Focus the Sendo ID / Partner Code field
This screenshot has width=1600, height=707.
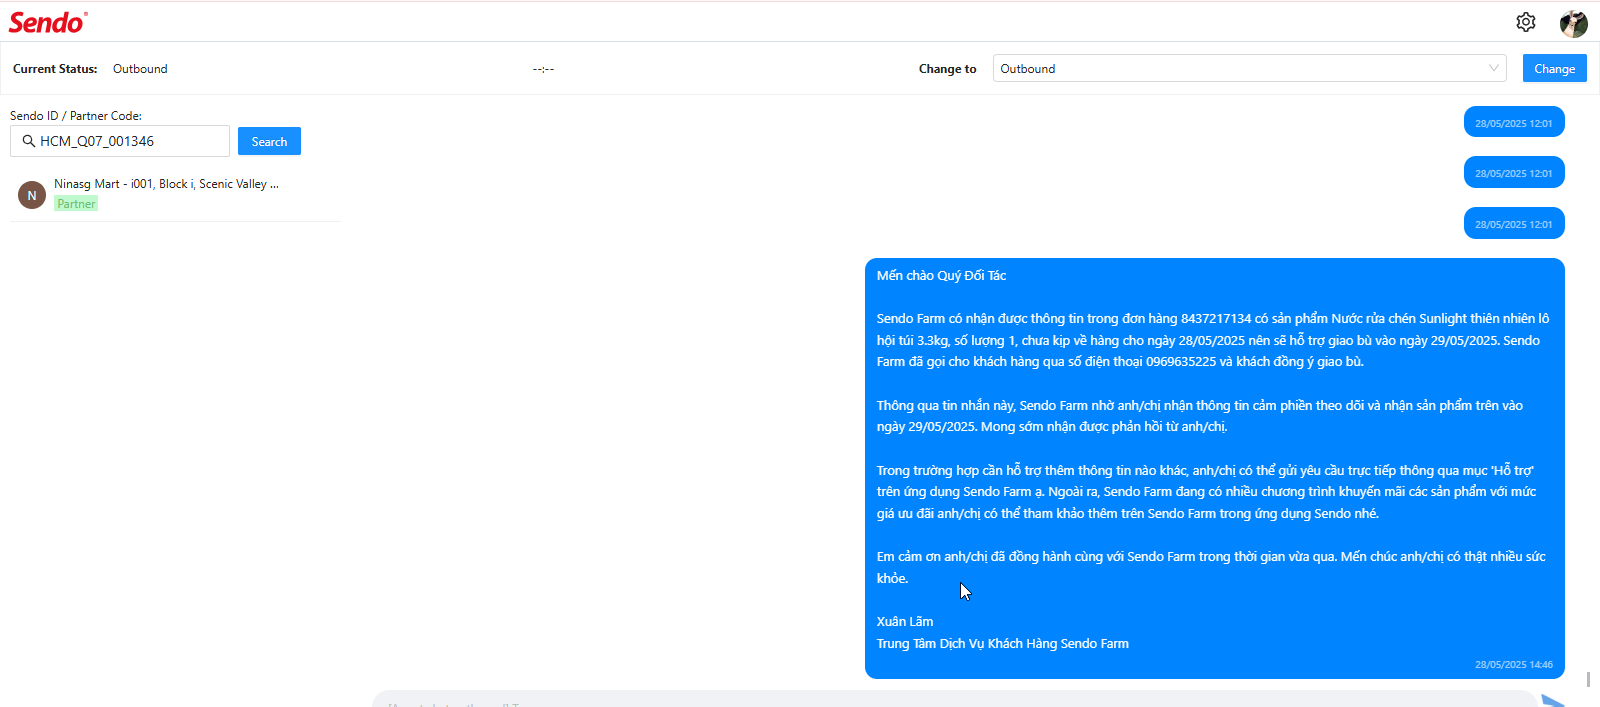coord(120,141)
